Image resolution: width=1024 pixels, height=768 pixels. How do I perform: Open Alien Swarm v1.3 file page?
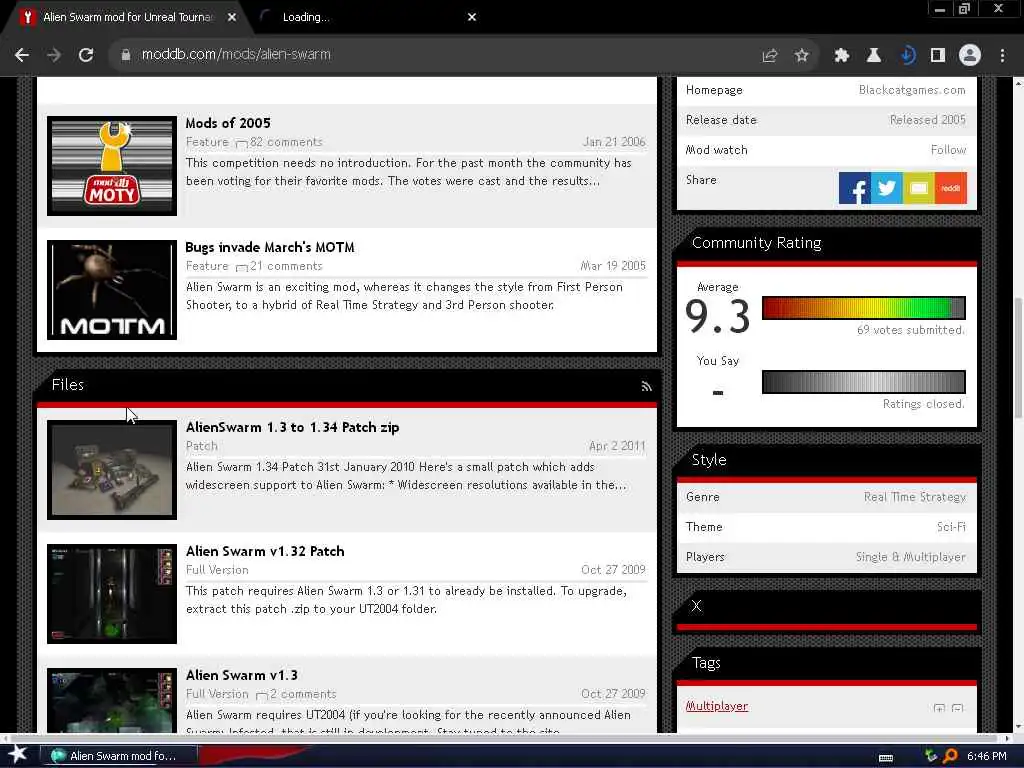(x=242, y=675)
